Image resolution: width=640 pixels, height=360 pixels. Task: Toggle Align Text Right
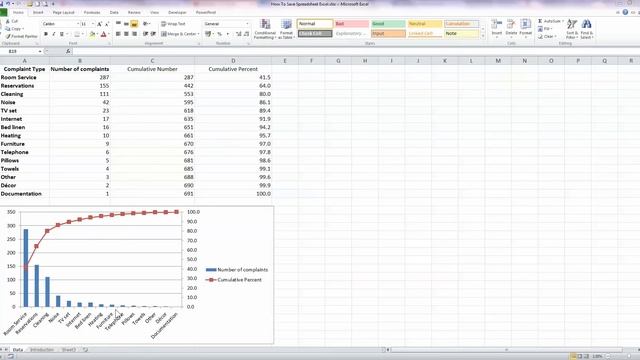(134, 34)
